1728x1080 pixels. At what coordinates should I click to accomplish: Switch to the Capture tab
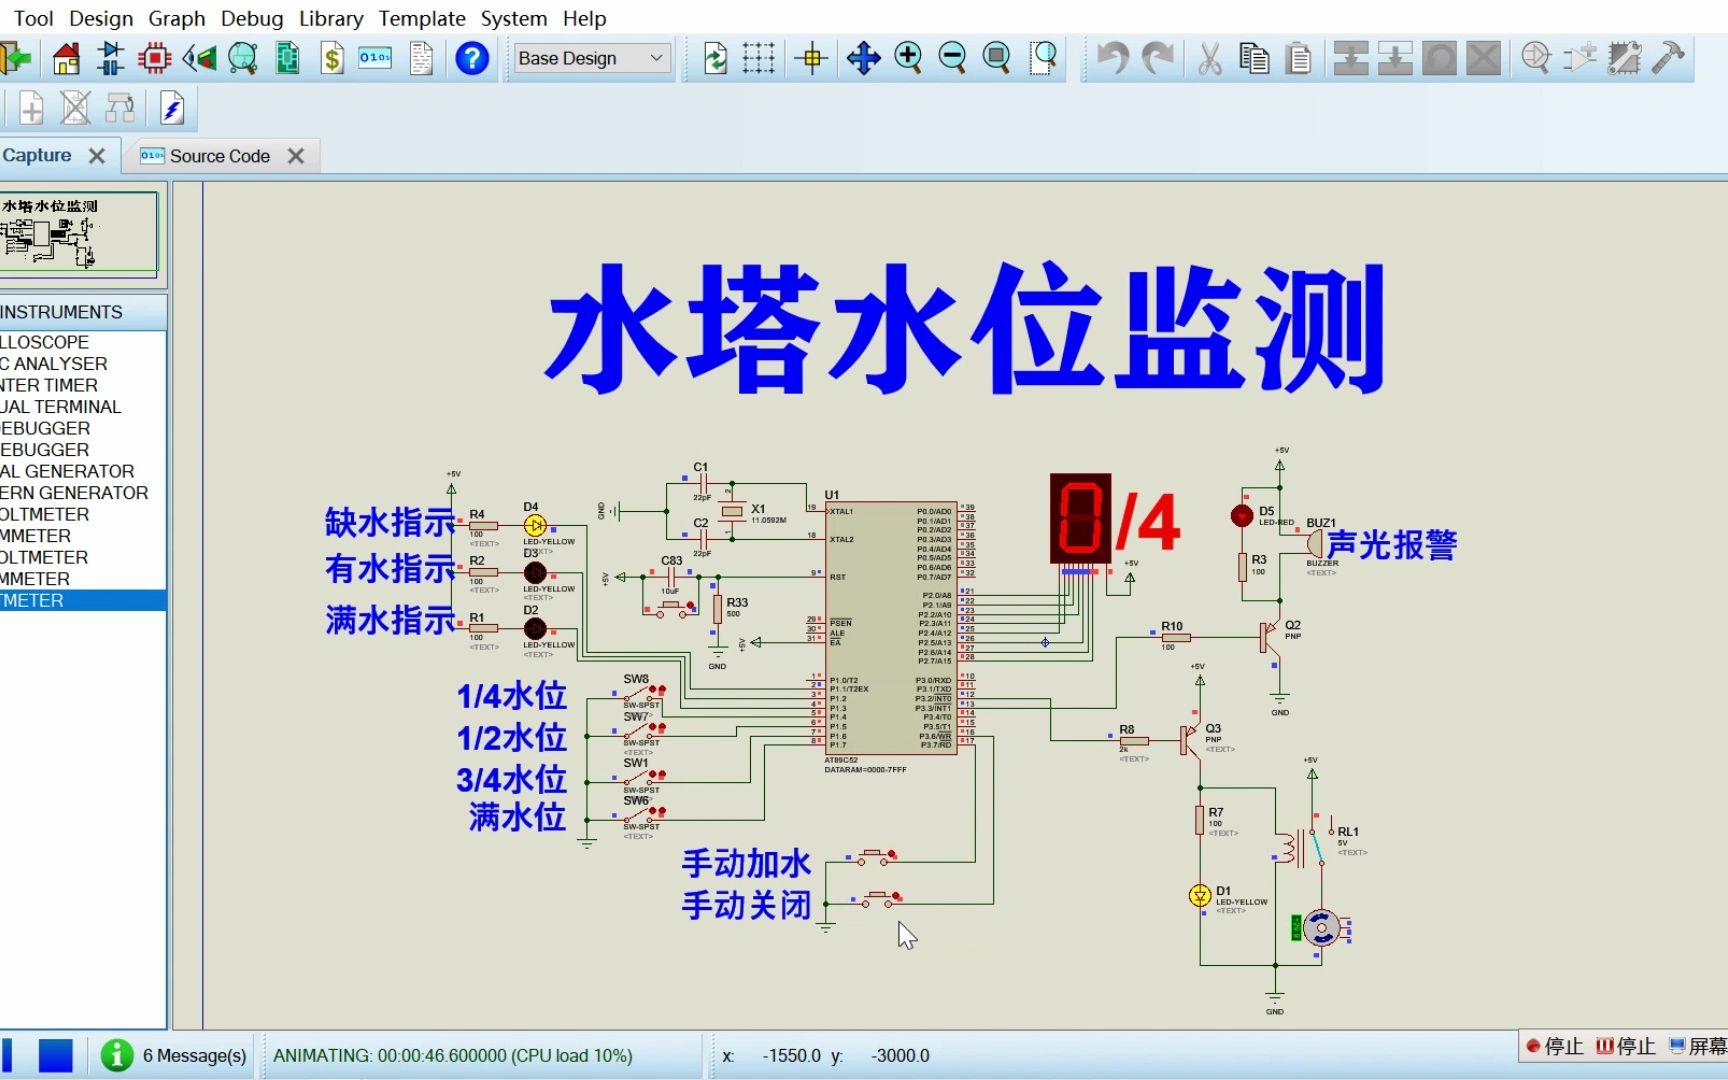click(37, 155)
